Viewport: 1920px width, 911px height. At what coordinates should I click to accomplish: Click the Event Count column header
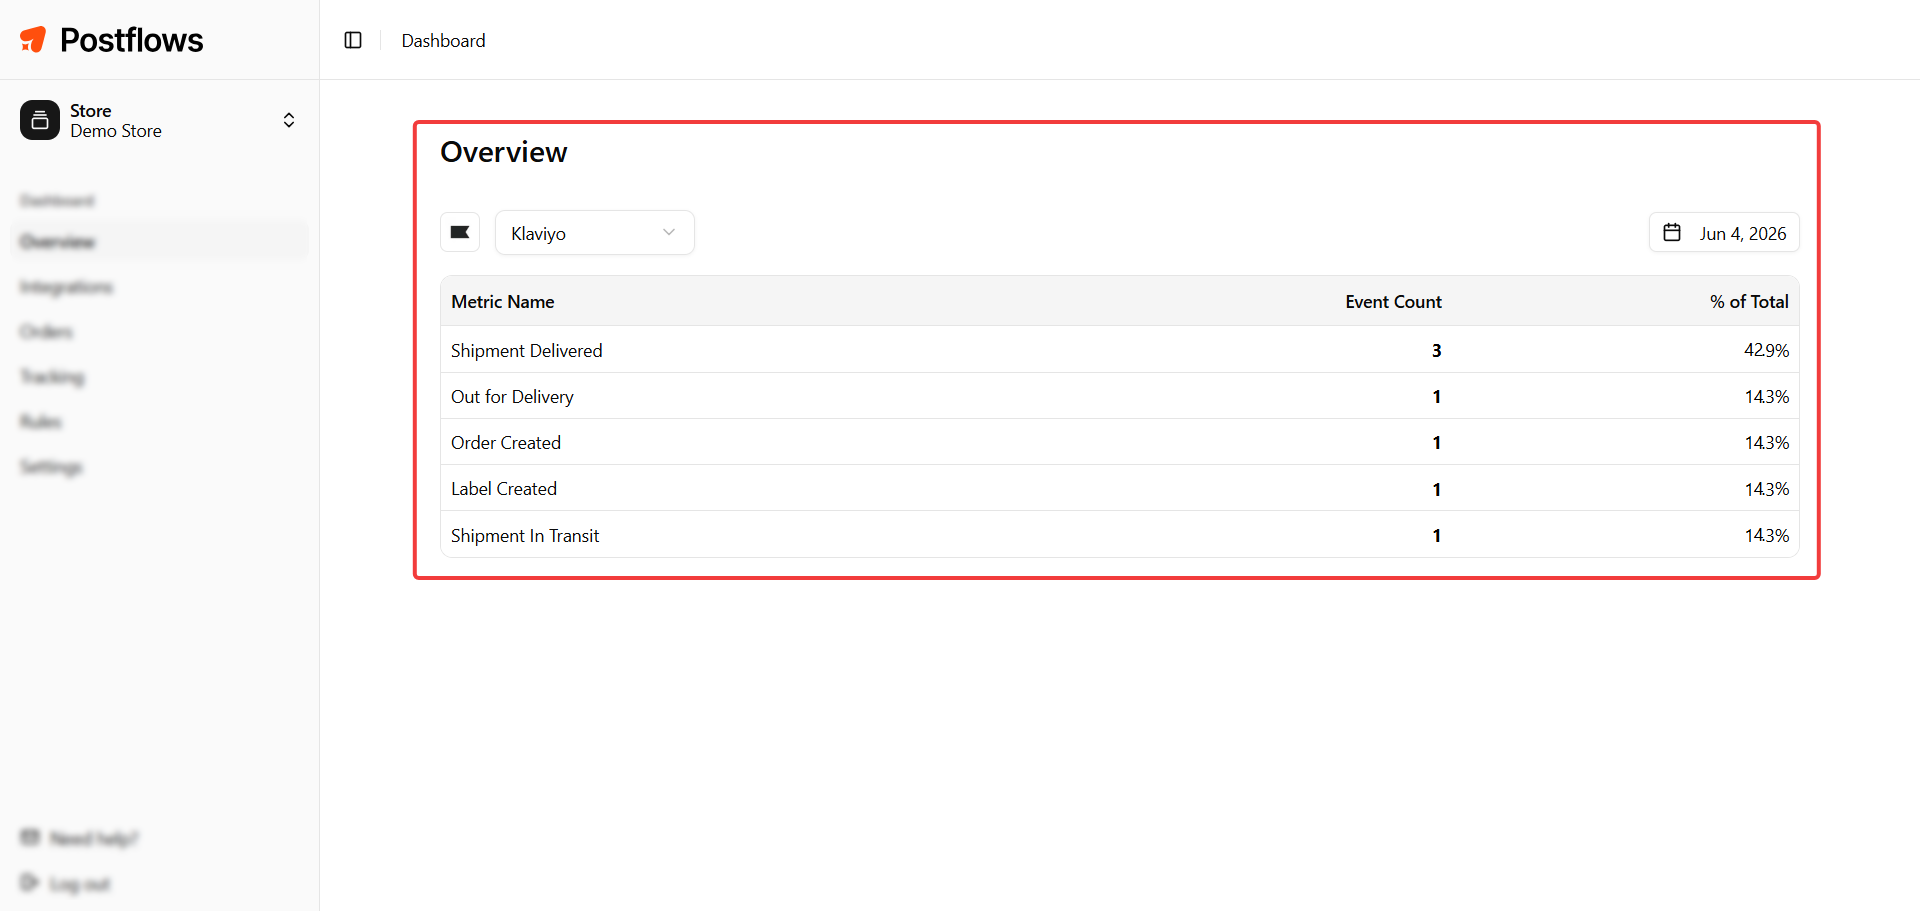pyautogui.click(x=1393, y=301)
